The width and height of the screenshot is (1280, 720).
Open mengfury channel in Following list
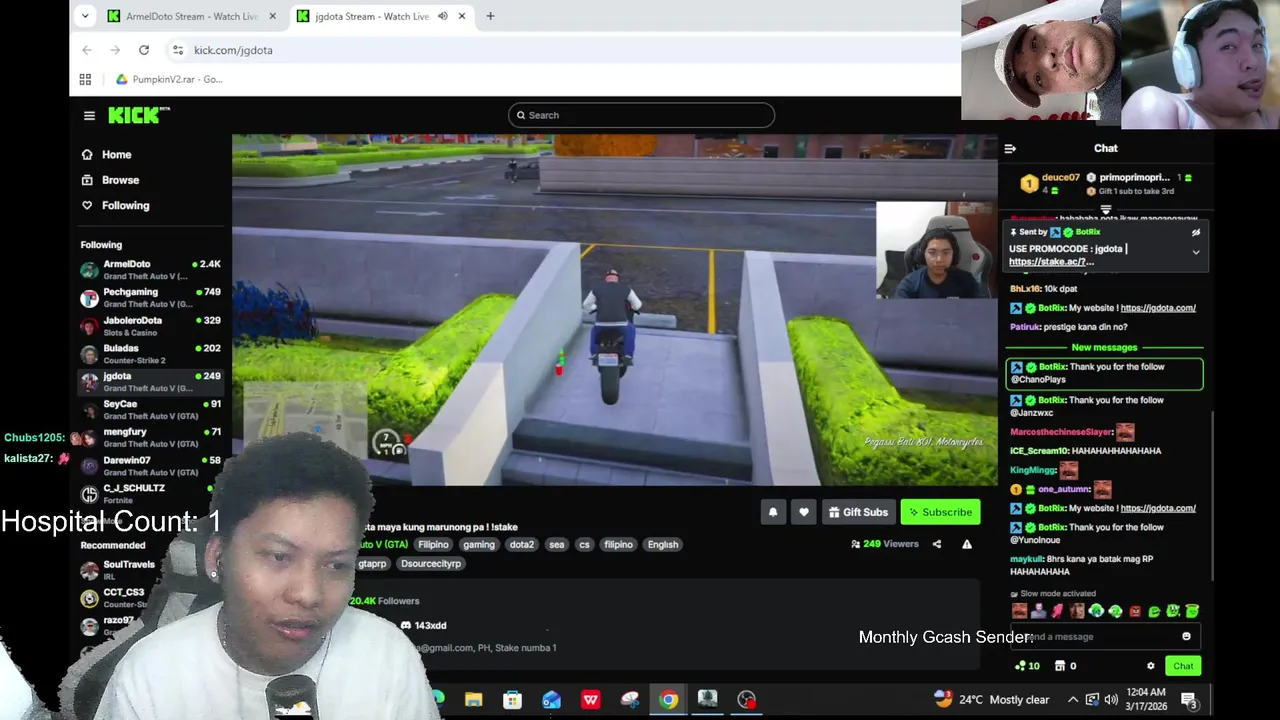(x=150, y=438)
